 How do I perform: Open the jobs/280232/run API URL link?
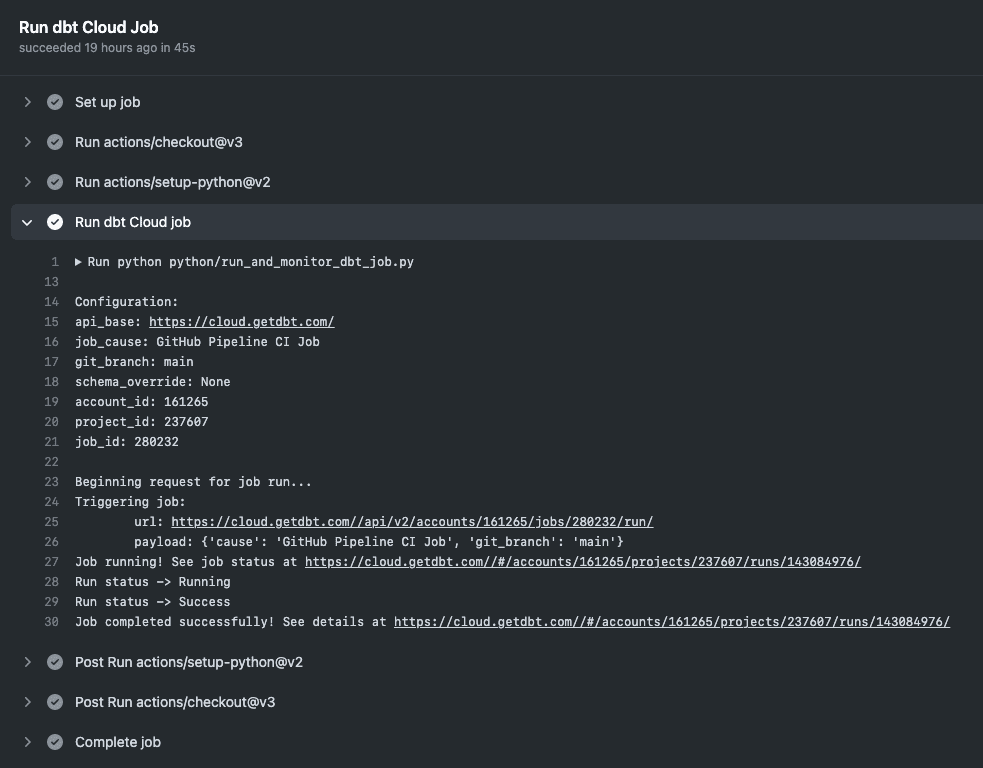(412, 522)
